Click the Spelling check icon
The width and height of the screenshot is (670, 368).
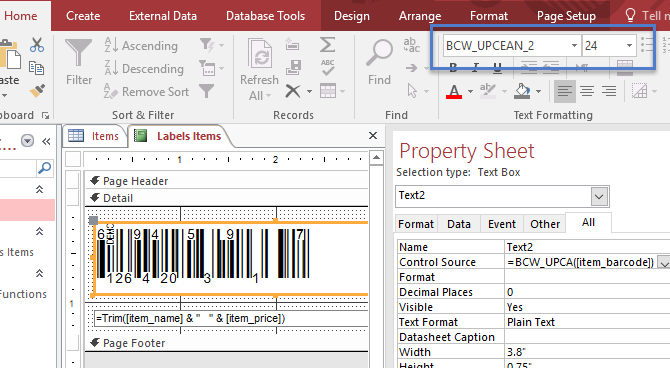click(328, 68)
